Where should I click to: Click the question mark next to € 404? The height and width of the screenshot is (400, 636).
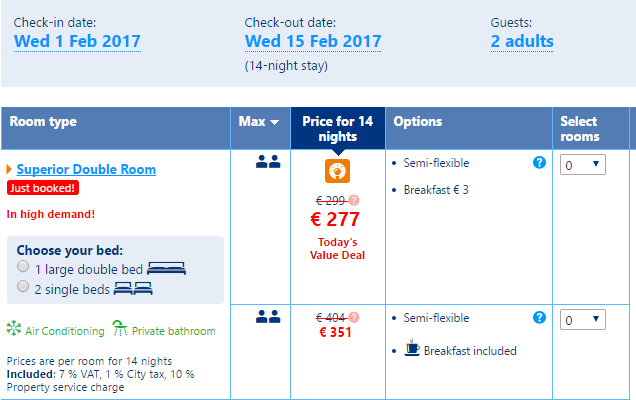point(353,317)
